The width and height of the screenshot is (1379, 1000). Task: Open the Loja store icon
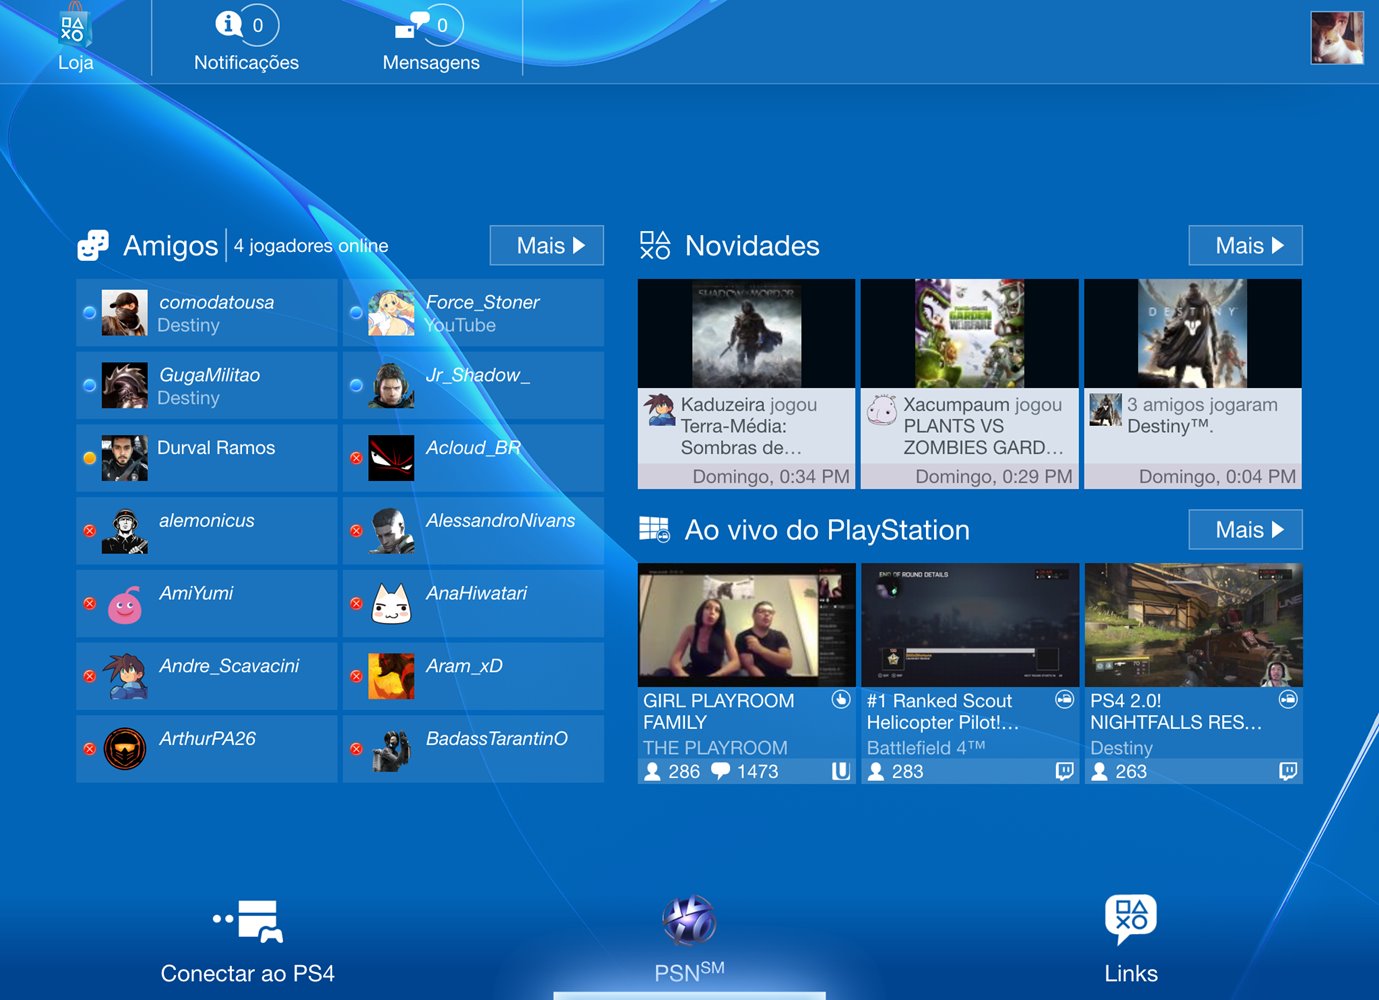(74, 25)
